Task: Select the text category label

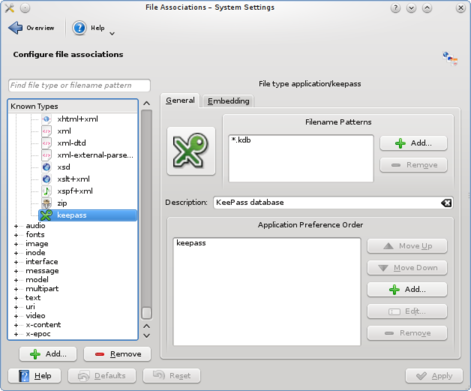Action: click(x=33, y=298)
